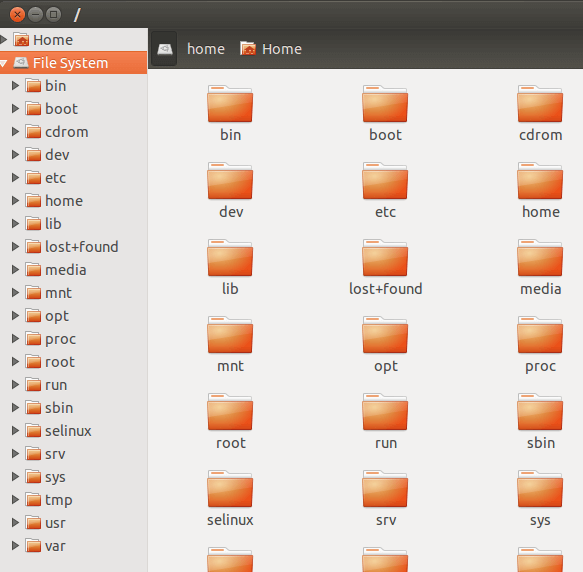Click the root disk icon in path bar
Screen dimensions: 583x572
point(164,49)
